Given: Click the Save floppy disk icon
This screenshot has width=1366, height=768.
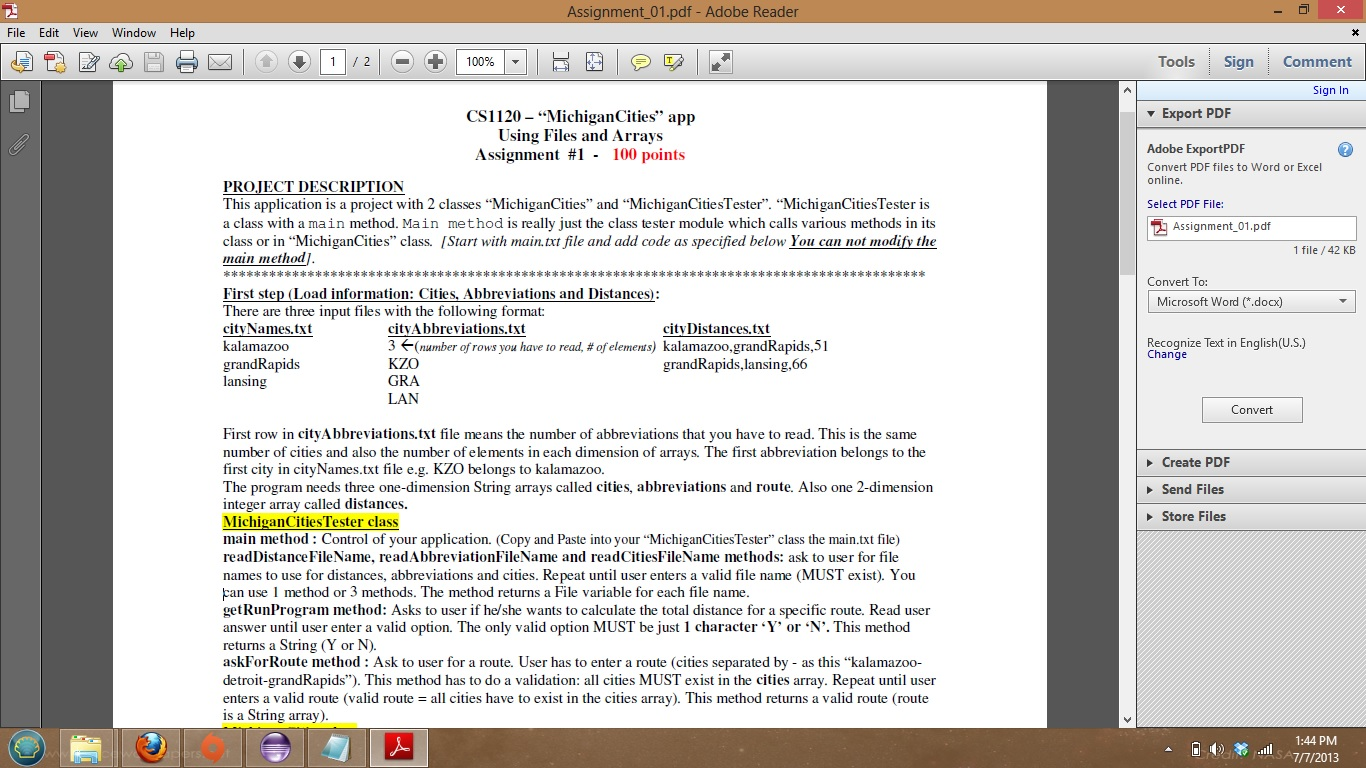Looking at the screenshot, I should pyautogui.click(x=153, y=62).
